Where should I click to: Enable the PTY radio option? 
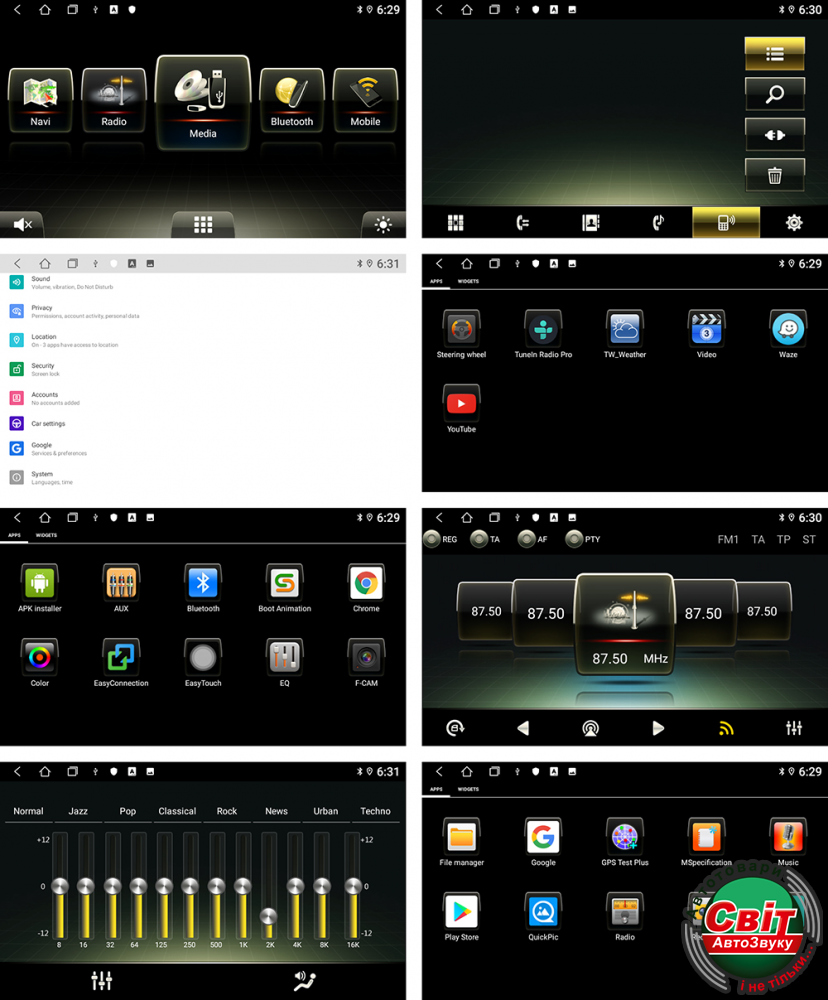(x=574, y=539)
